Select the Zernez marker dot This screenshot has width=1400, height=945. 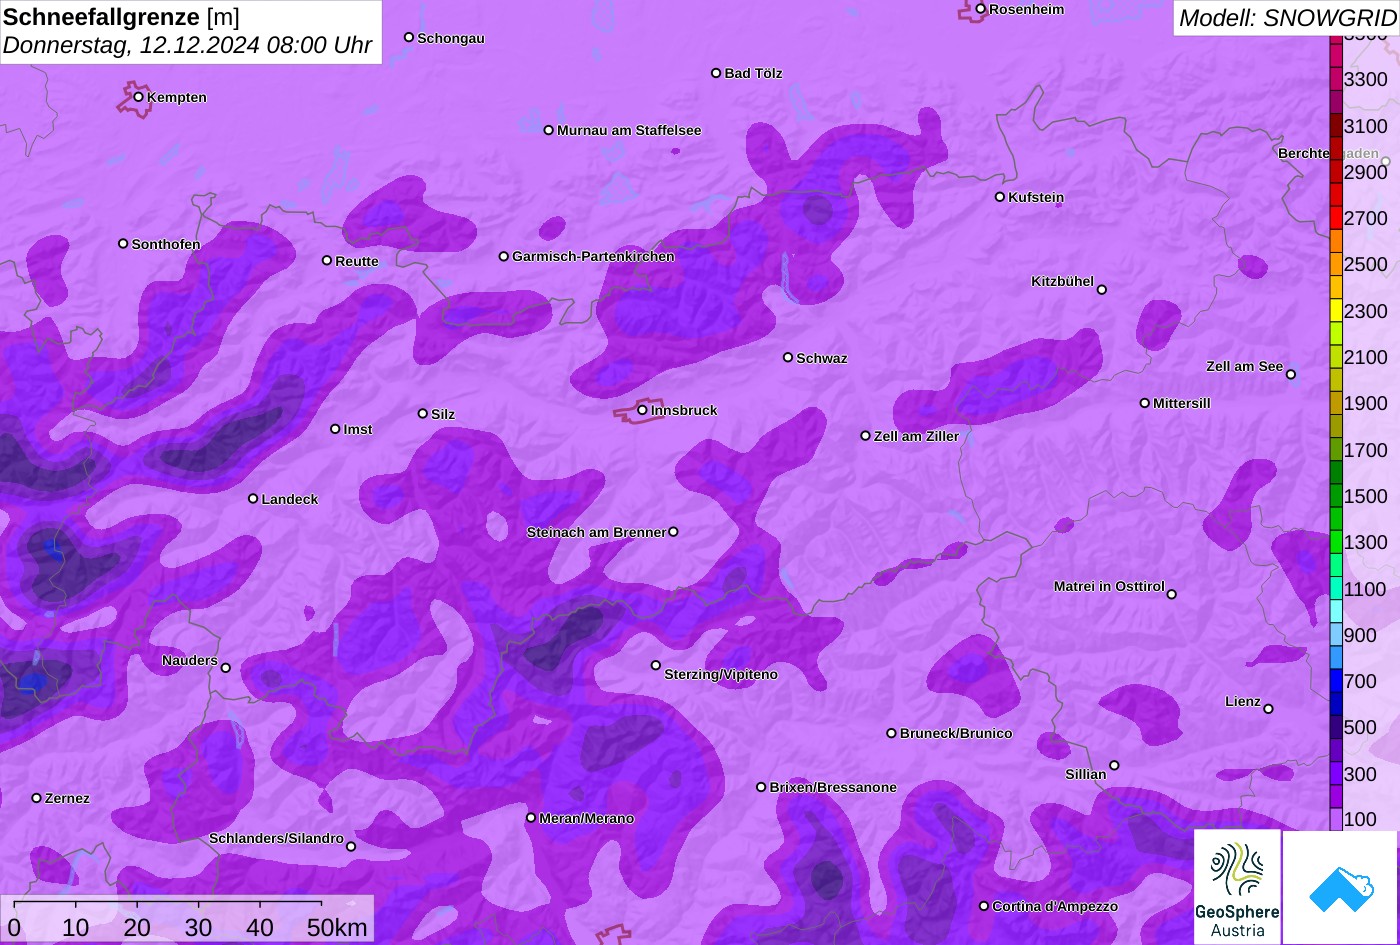[x=37, y=798]
